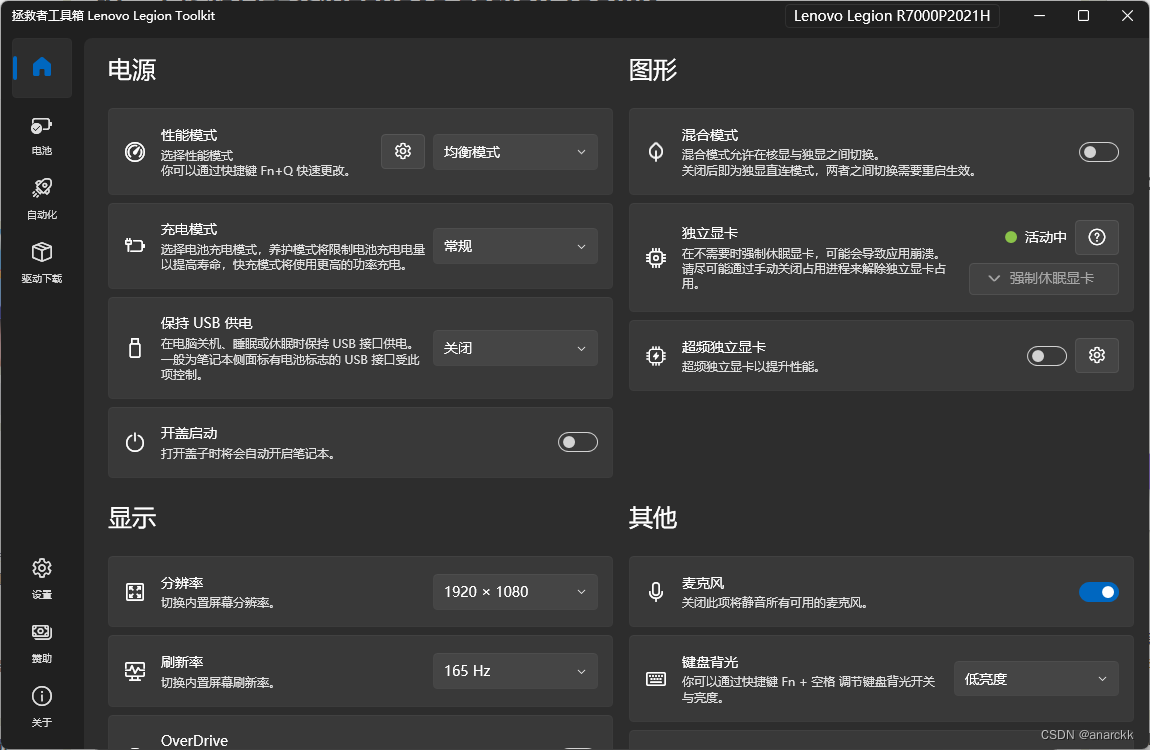Click the 图形 section heading
1150x750 pixels.
pyautogui.click(x=653, y=70)
